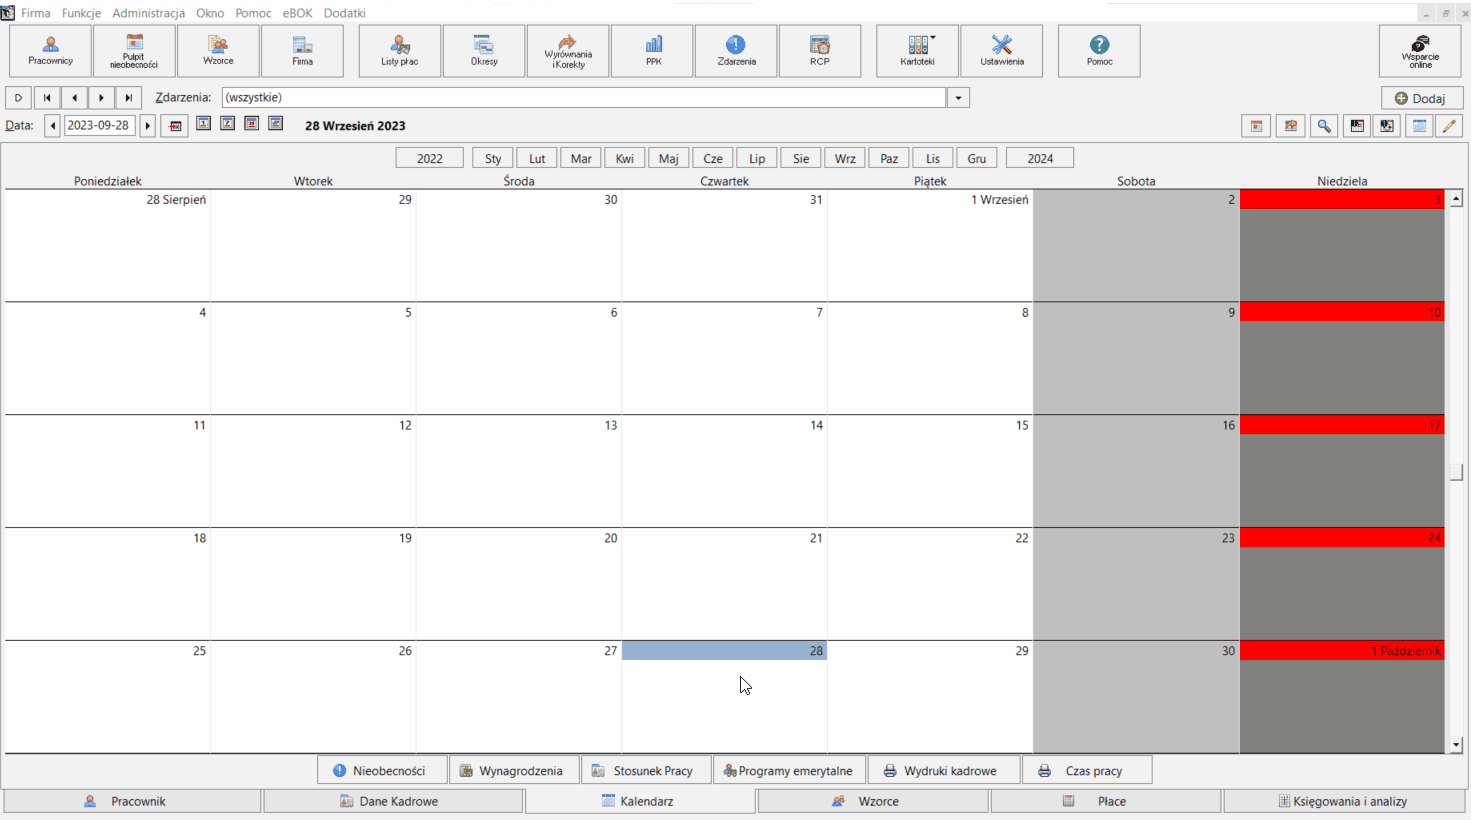Viewport: 1471px width, 820px height.
Task: Select the year 2024 button
Action: coord(1040,158)
